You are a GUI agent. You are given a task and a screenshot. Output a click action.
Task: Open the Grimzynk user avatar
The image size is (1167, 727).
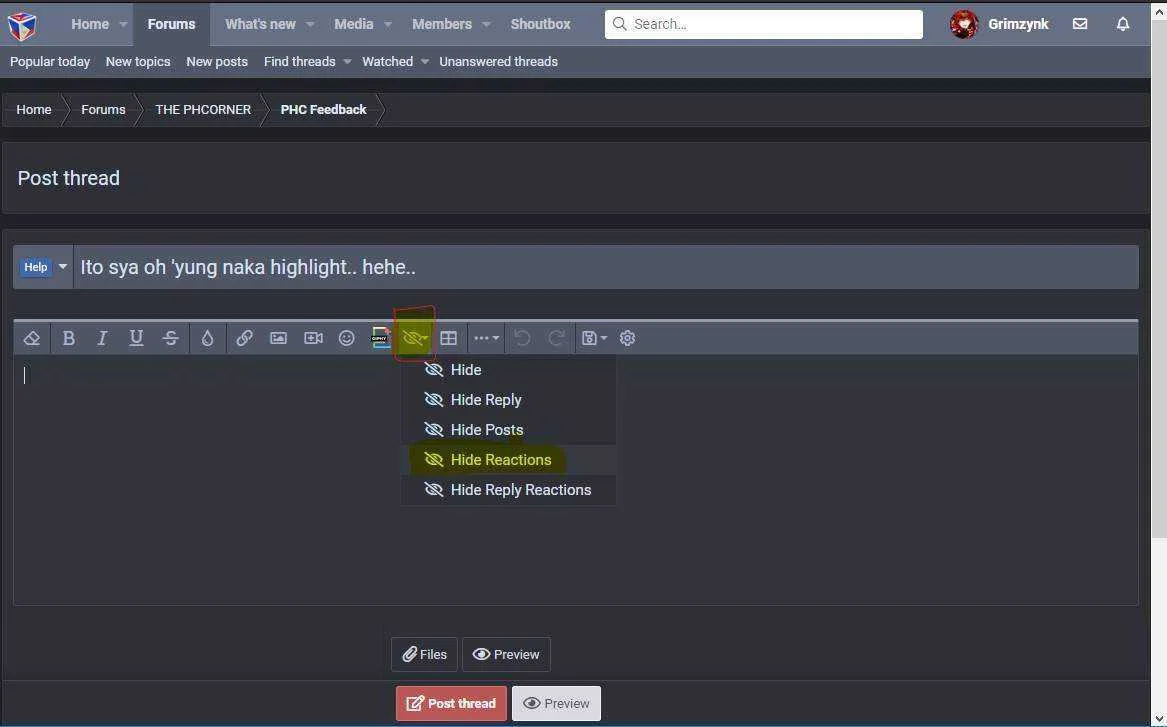964,25
